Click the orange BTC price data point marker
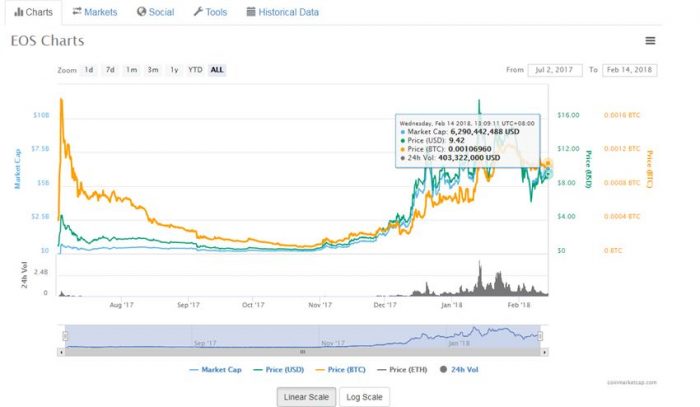 tap(548, 164)
